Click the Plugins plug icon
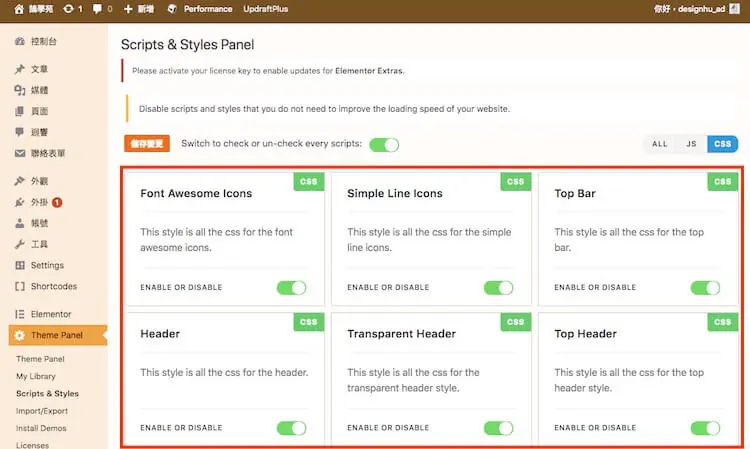This screenshot has height=449, width=750. pyautogui.click(x=20, y=202)
